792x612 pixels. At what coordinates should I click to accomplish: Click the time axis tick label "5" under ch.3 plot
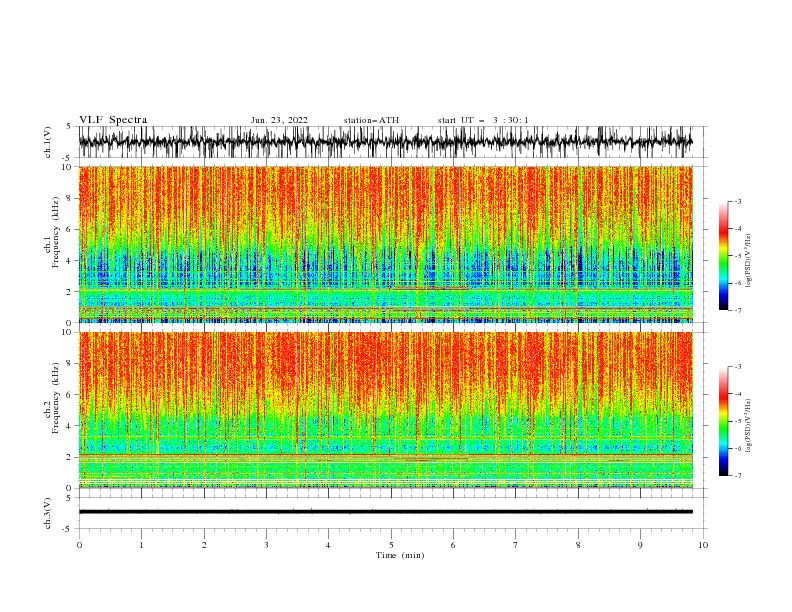pos(391,545)
